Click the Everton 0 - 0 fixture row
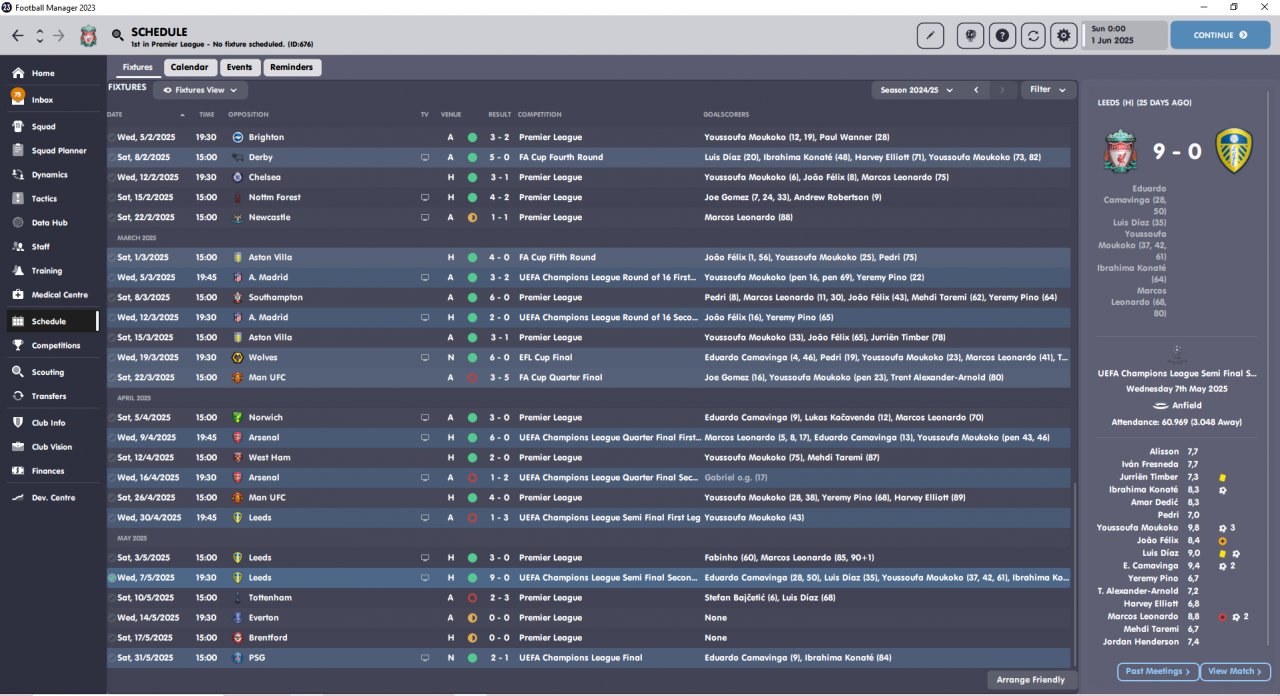The image size is (1280, 696). pyautogui.click(x=589, y=618)
